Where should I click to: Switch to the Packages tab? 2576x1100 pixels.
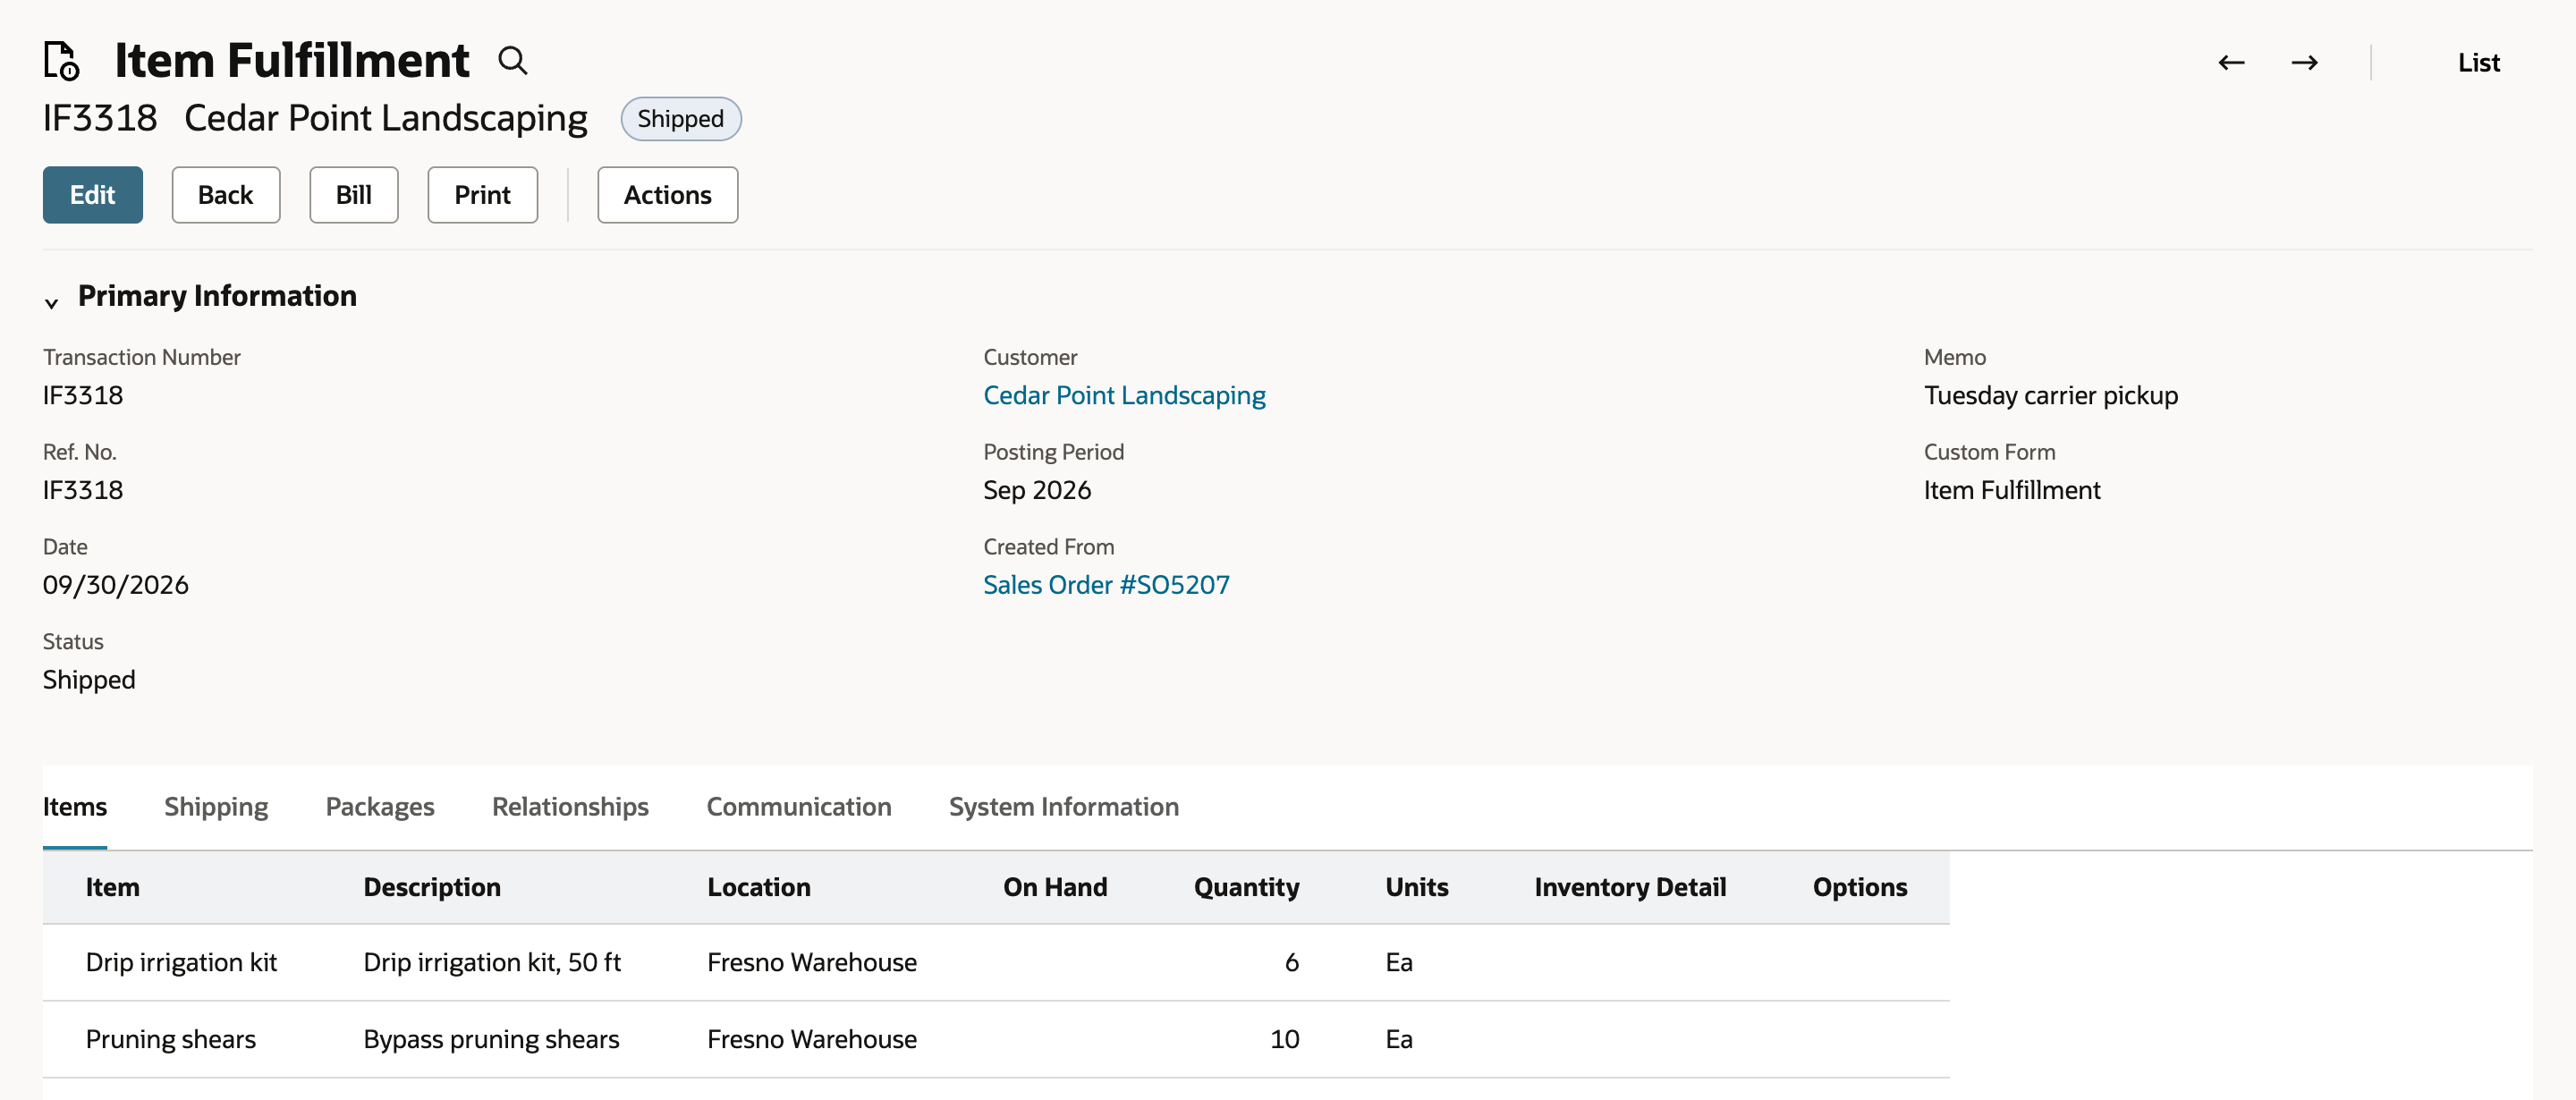(x=380, y=807)
